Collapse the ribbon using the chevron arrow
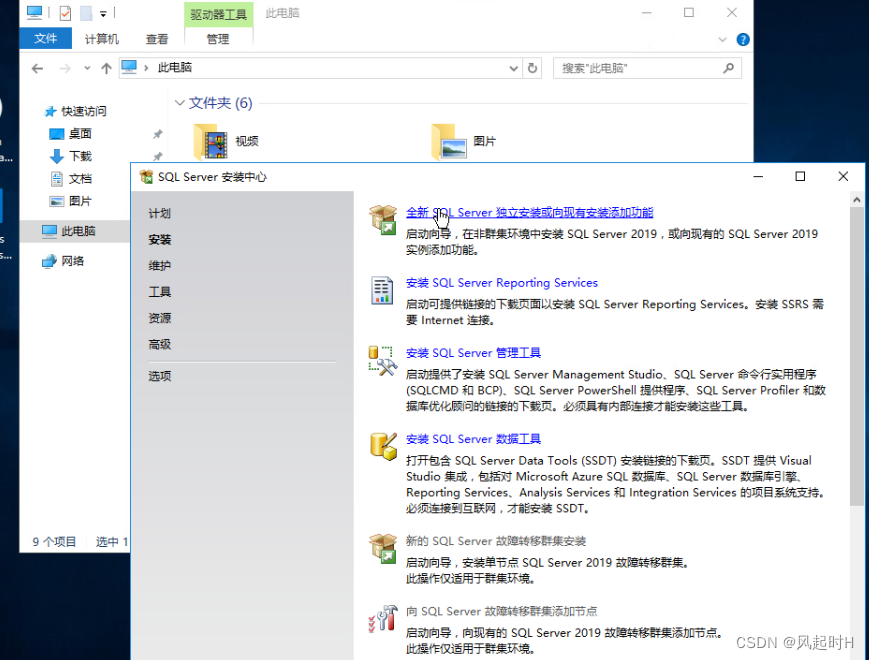Screen dimensions: 869x660 point(721,39)
